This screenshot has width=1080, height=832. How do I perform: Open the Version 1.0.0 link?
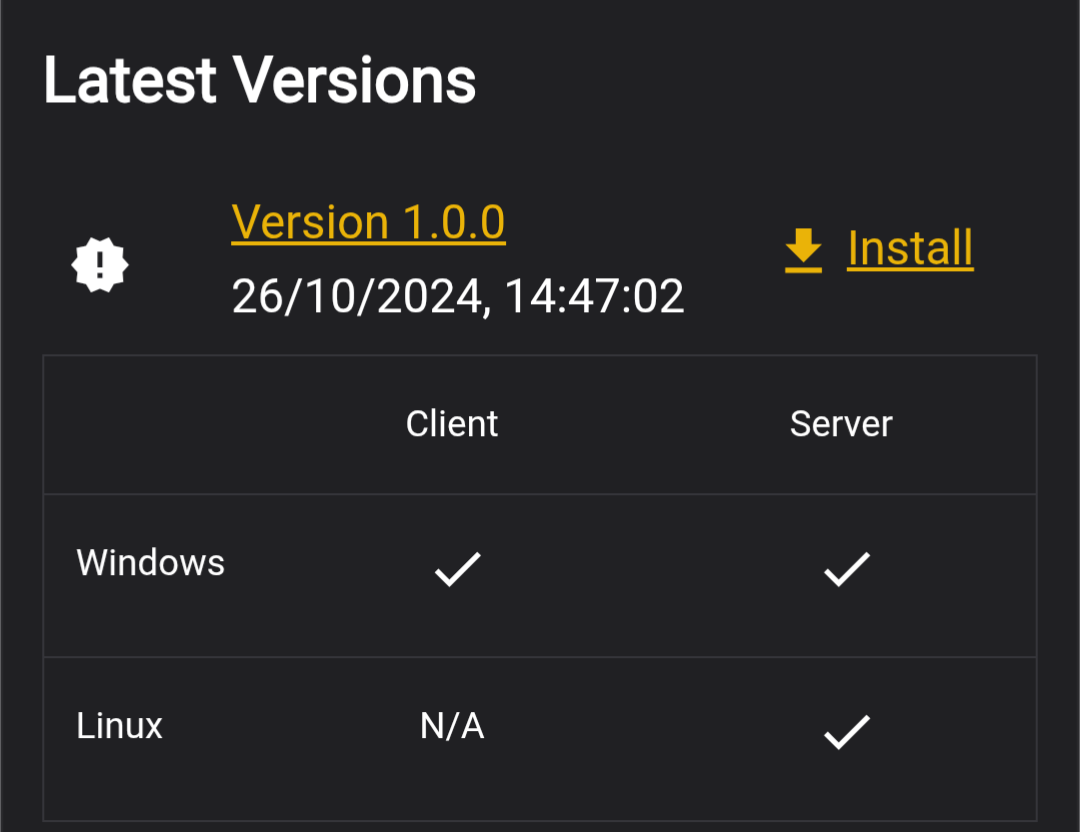pyautogui.click(x=368, y=222)
